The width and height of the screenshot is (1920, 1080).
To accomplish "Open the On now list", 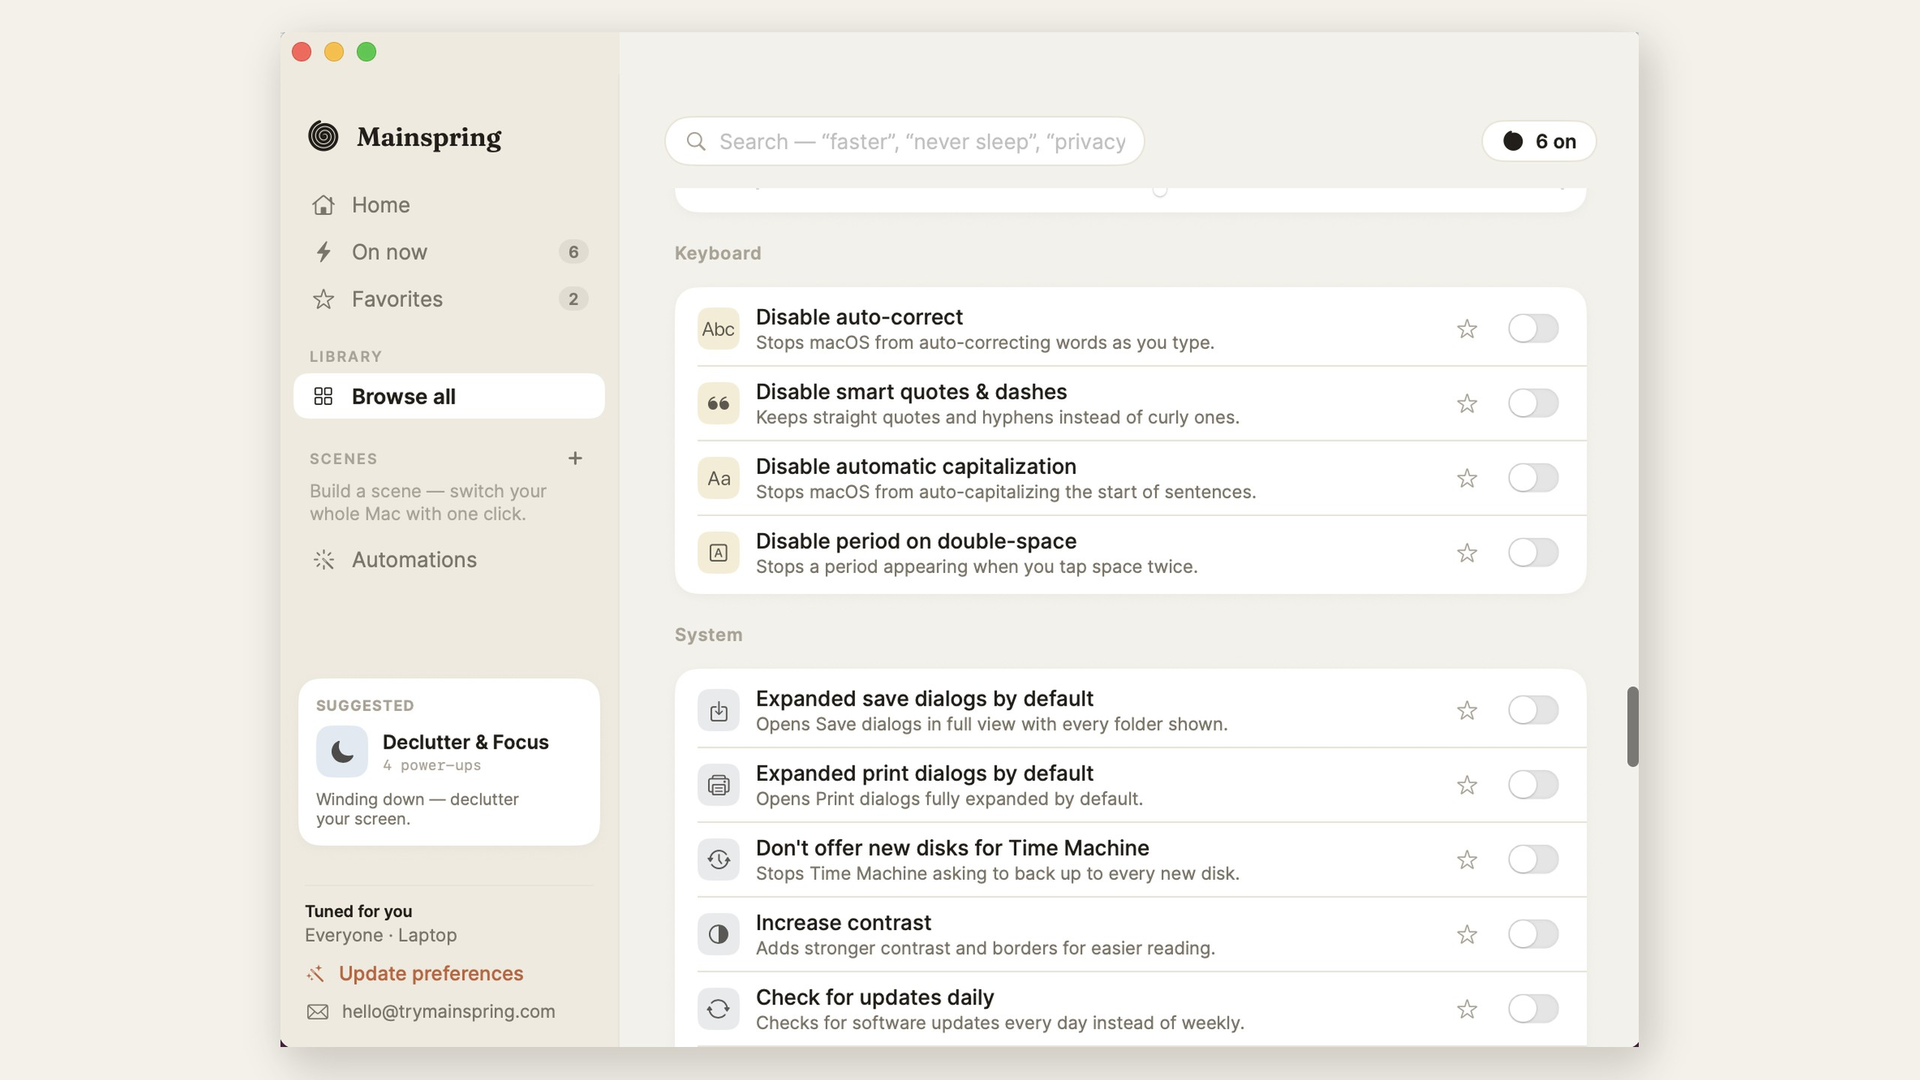I will coord(449,252).
